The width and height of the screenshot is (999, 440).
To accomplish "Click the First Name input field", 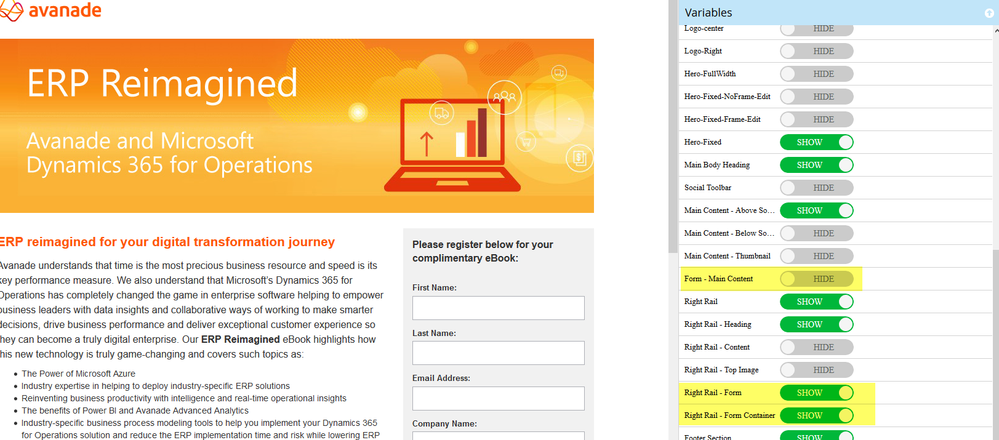I will [x=498, y=308].
